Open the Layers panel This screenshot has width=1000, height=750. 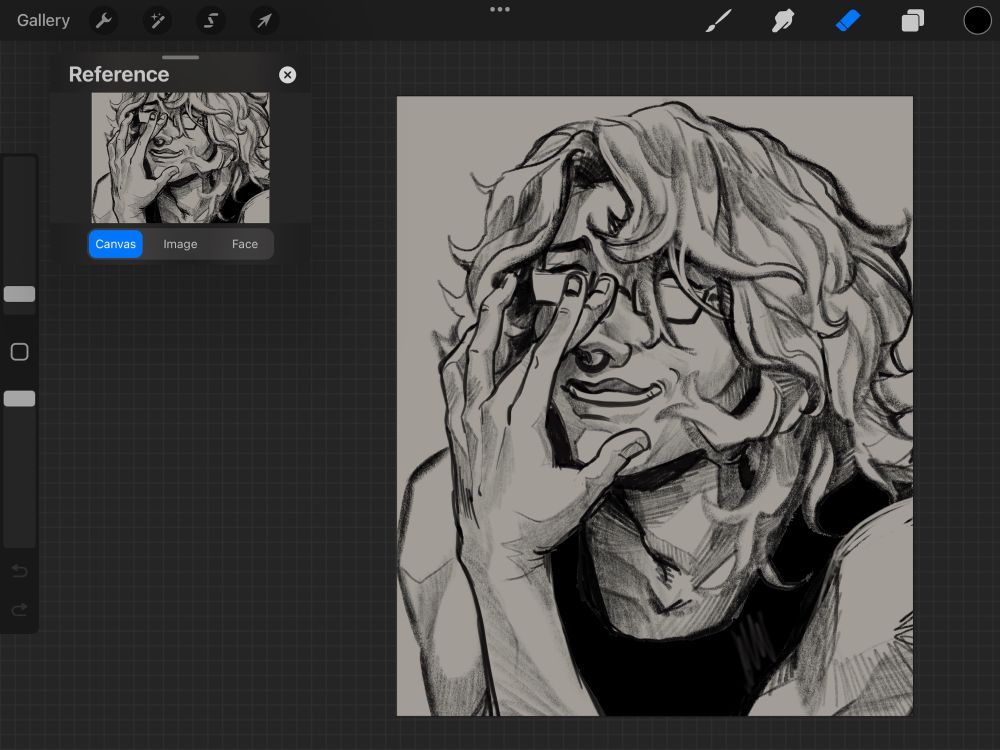tap(912, 21)
